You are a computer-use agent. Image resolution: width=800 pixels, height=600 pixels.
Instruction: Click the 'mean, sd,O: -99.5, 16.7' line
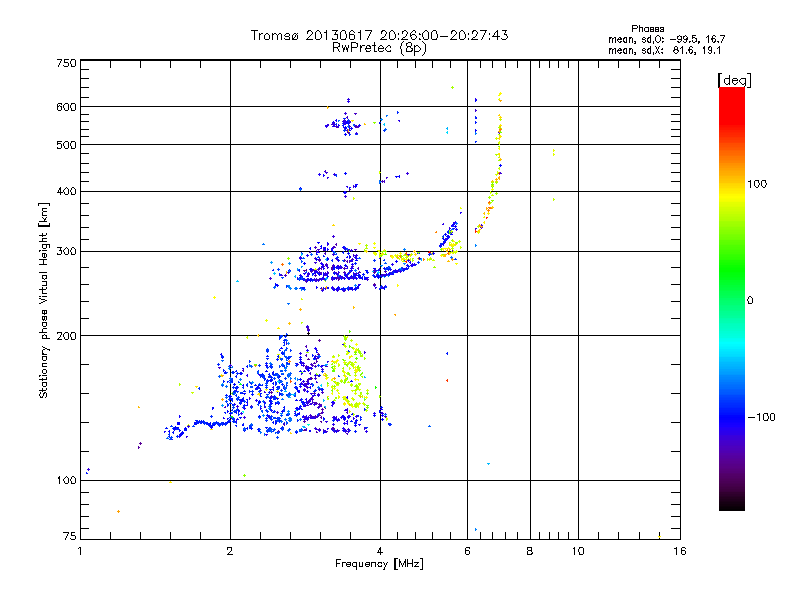(x=666, y=39)
